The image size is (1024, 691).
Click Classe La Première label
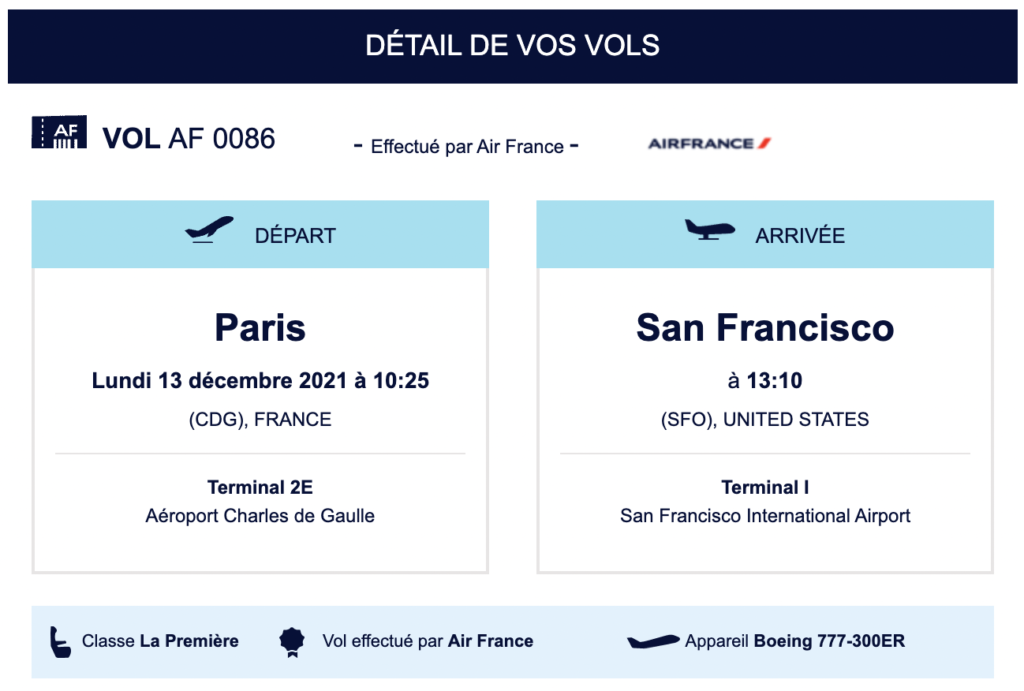160,641
